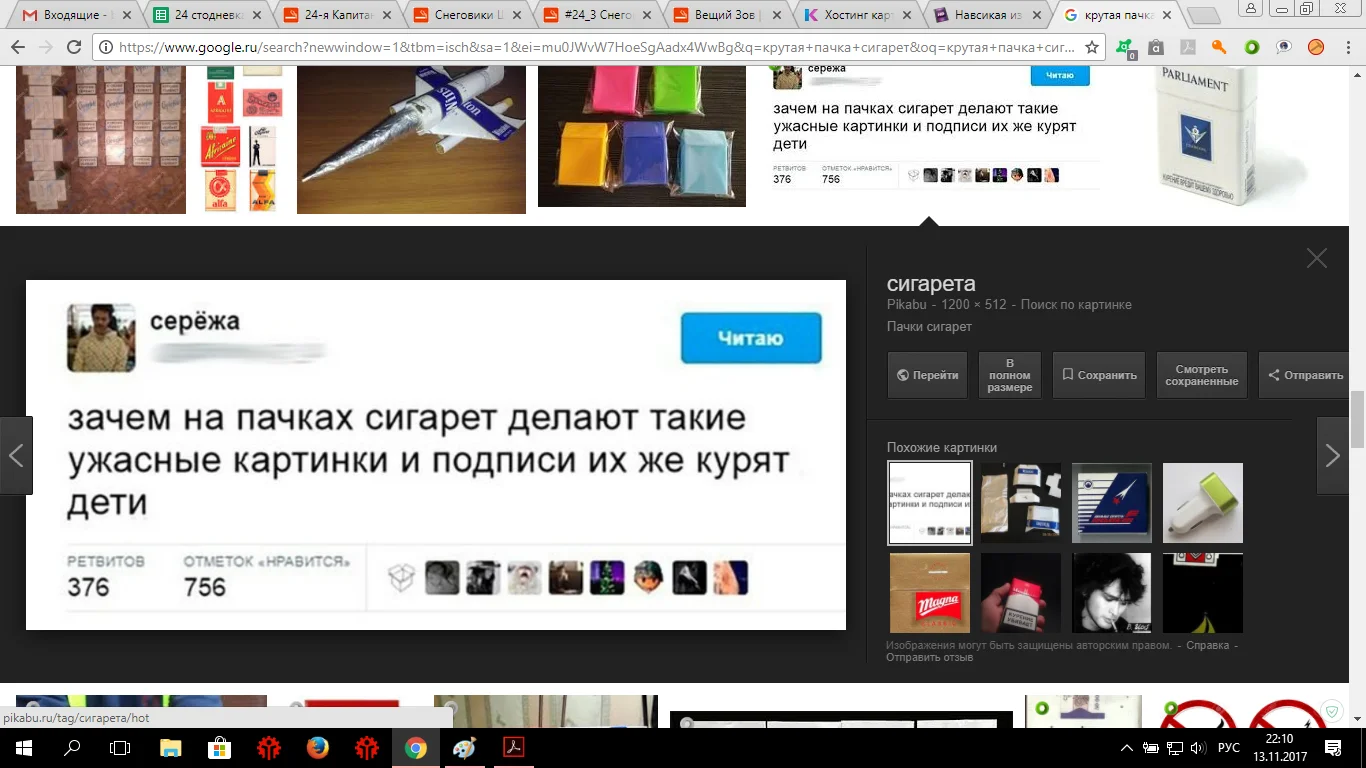Screen dimensions: 1366x768
Task: Show the previous image with the left arrow
Action: tap(16, 456)
